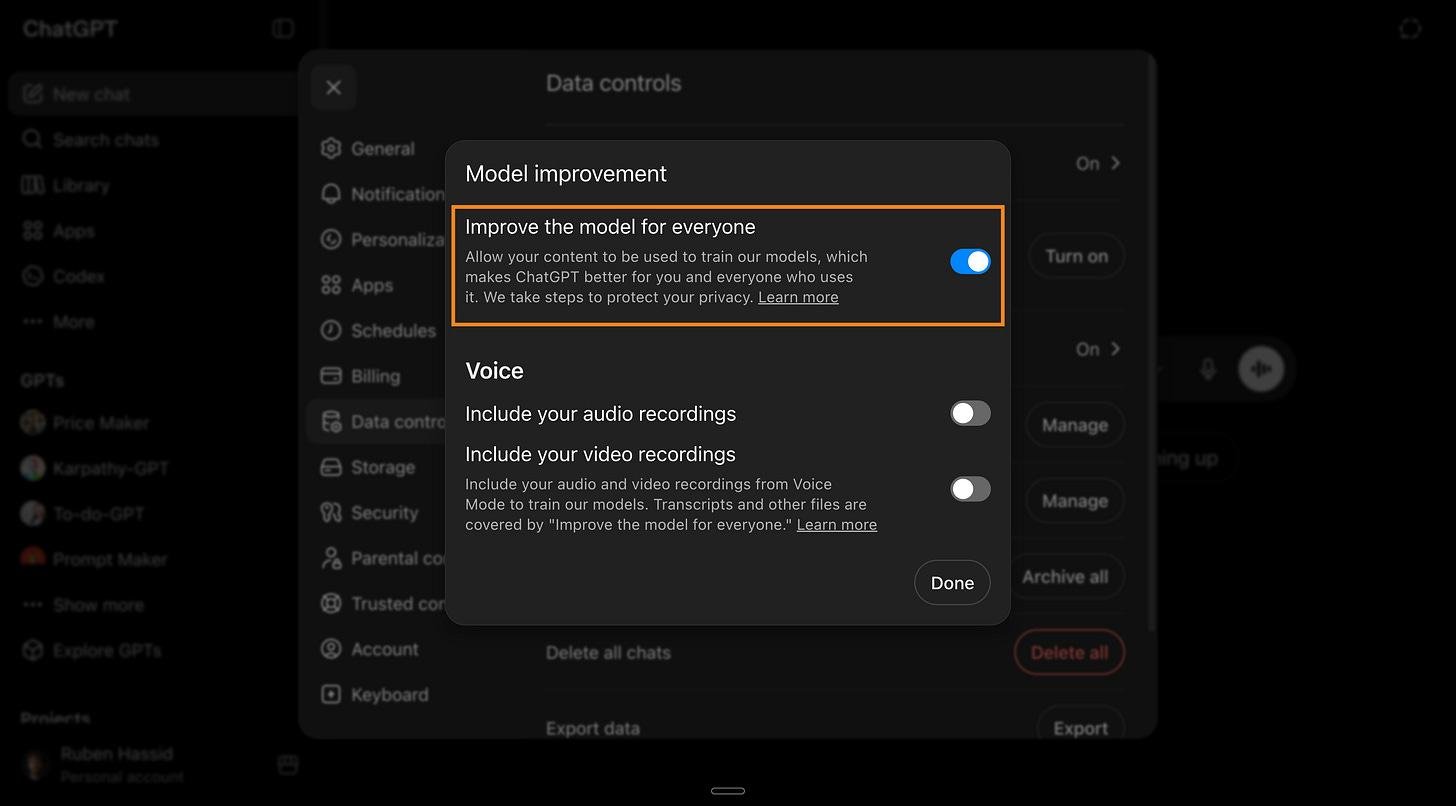The image size is (1456, 806).
Task: Click the dashed circle icon at top right
Action: [x=1410, y=29]
